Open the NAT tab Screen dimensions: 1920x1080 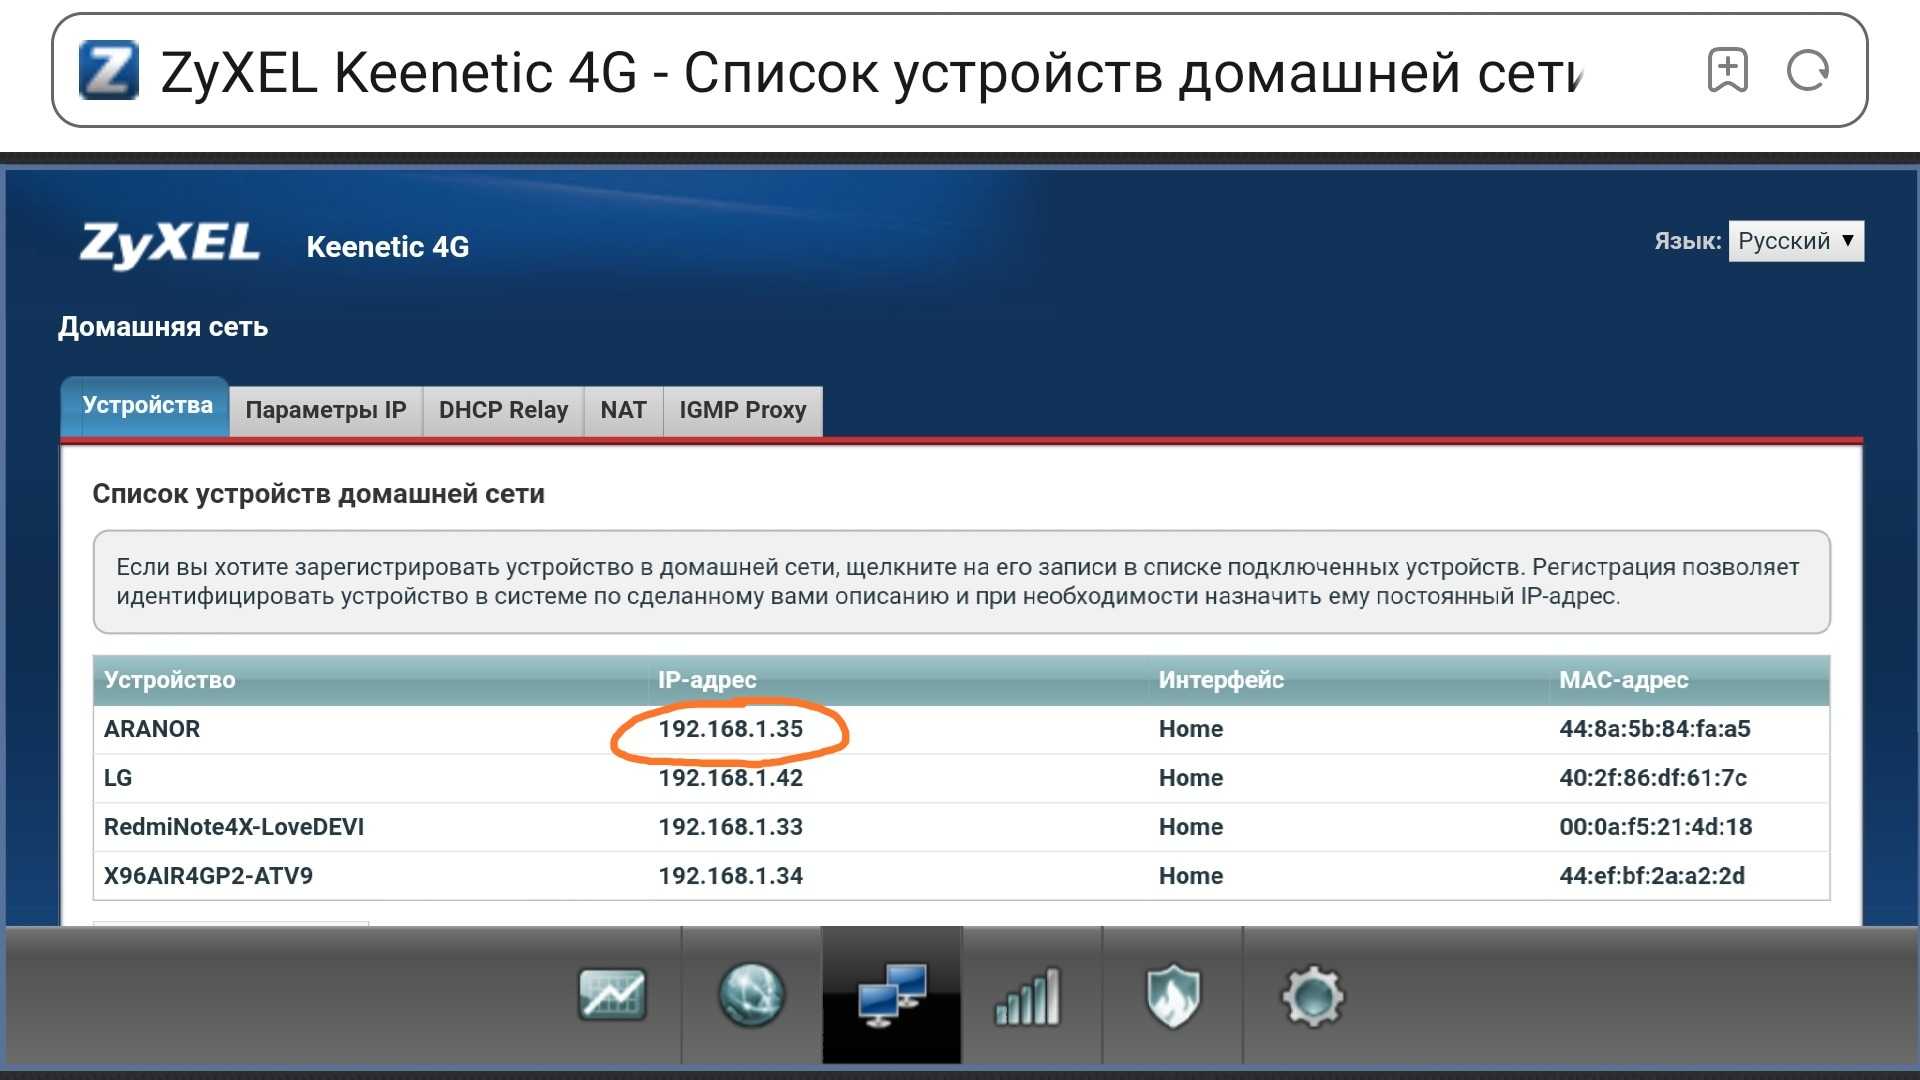coord(623,410)
